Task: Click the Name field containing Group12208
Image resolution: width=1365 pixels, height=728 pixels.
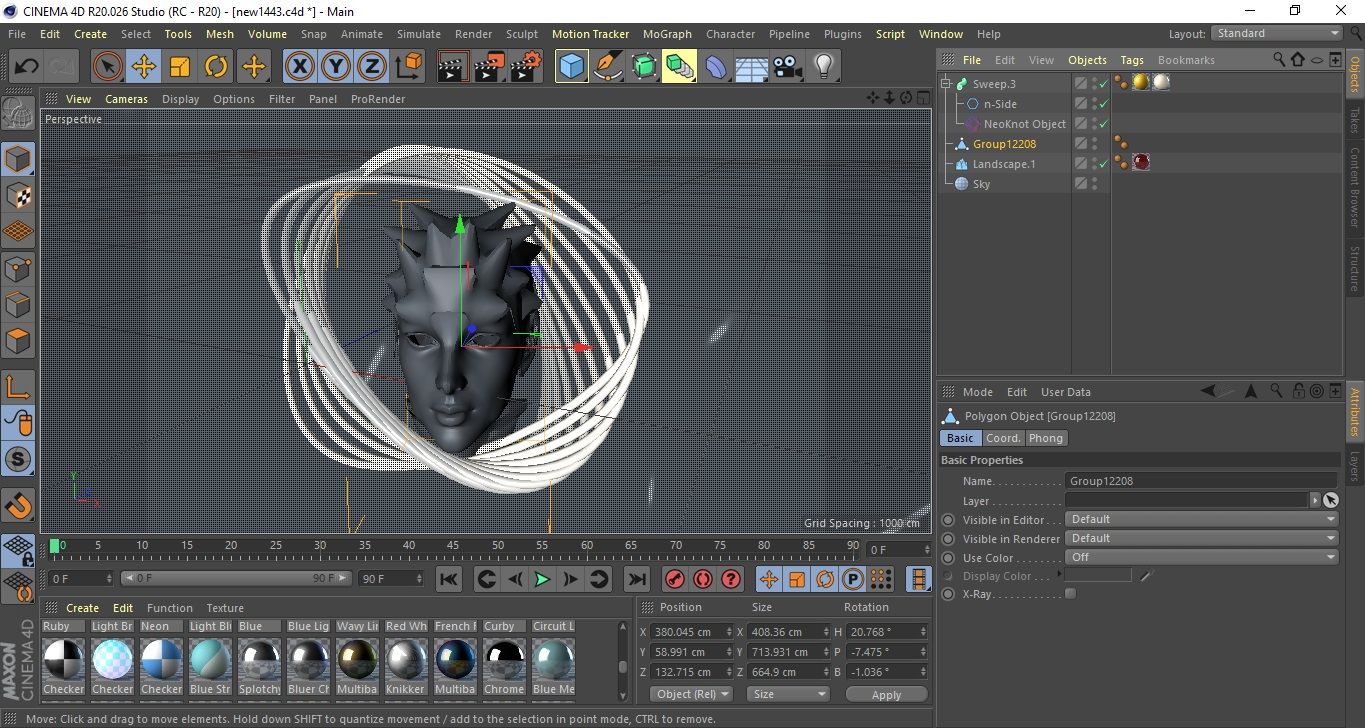Action: pyautogui.click(x=1200, y=481)
